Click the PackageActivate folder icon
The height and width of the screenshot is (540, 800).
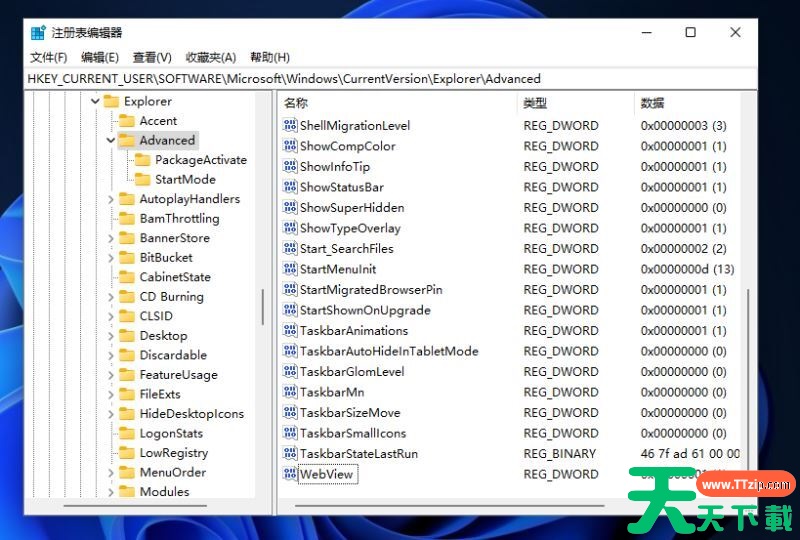click(x=142, y=160)
